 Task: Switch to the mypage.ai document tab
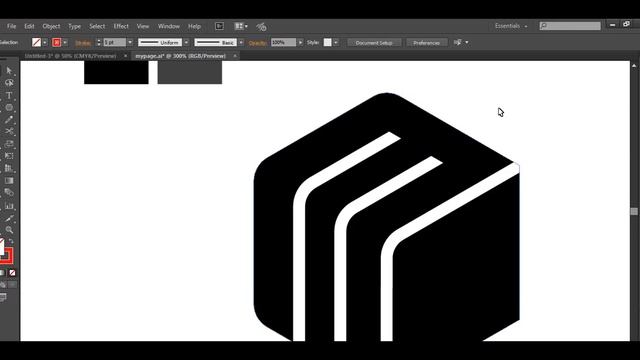[x=180, y=56]
